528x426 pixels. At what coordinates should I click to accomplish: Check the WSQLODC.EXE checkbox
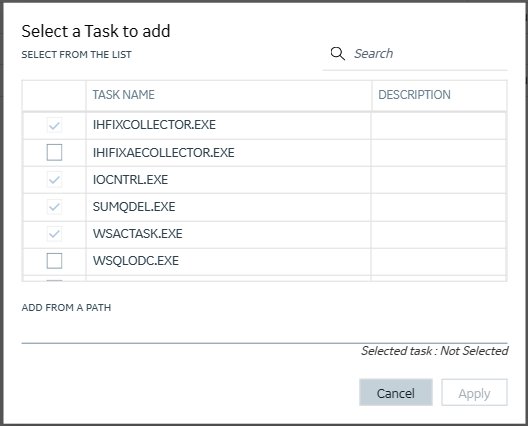point(54,261)
